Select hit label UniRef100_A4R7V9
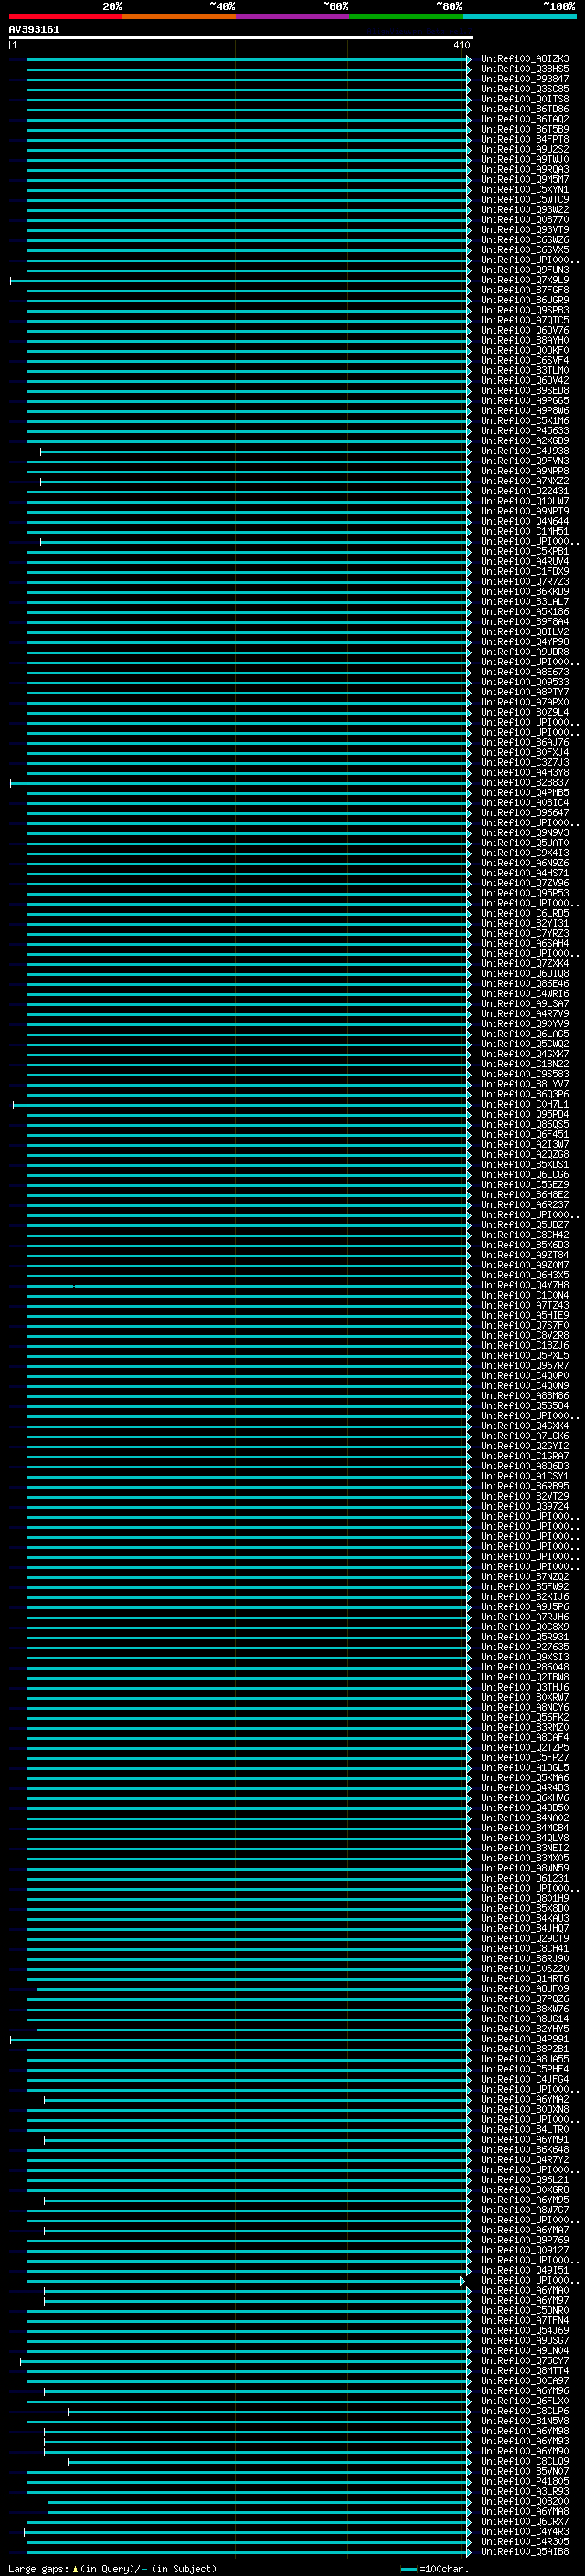The image size is (585, 2576). tap(525, 1014)
